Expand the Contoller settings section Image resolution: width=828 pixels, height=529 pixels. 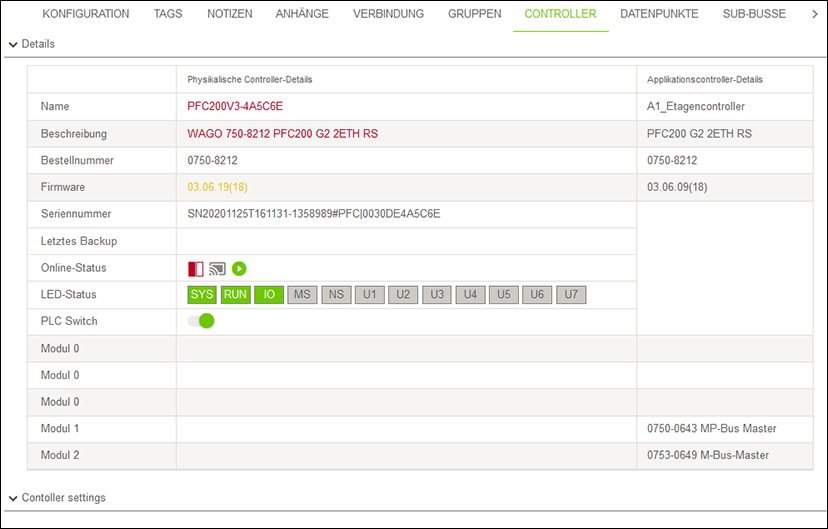pos(13,498)
